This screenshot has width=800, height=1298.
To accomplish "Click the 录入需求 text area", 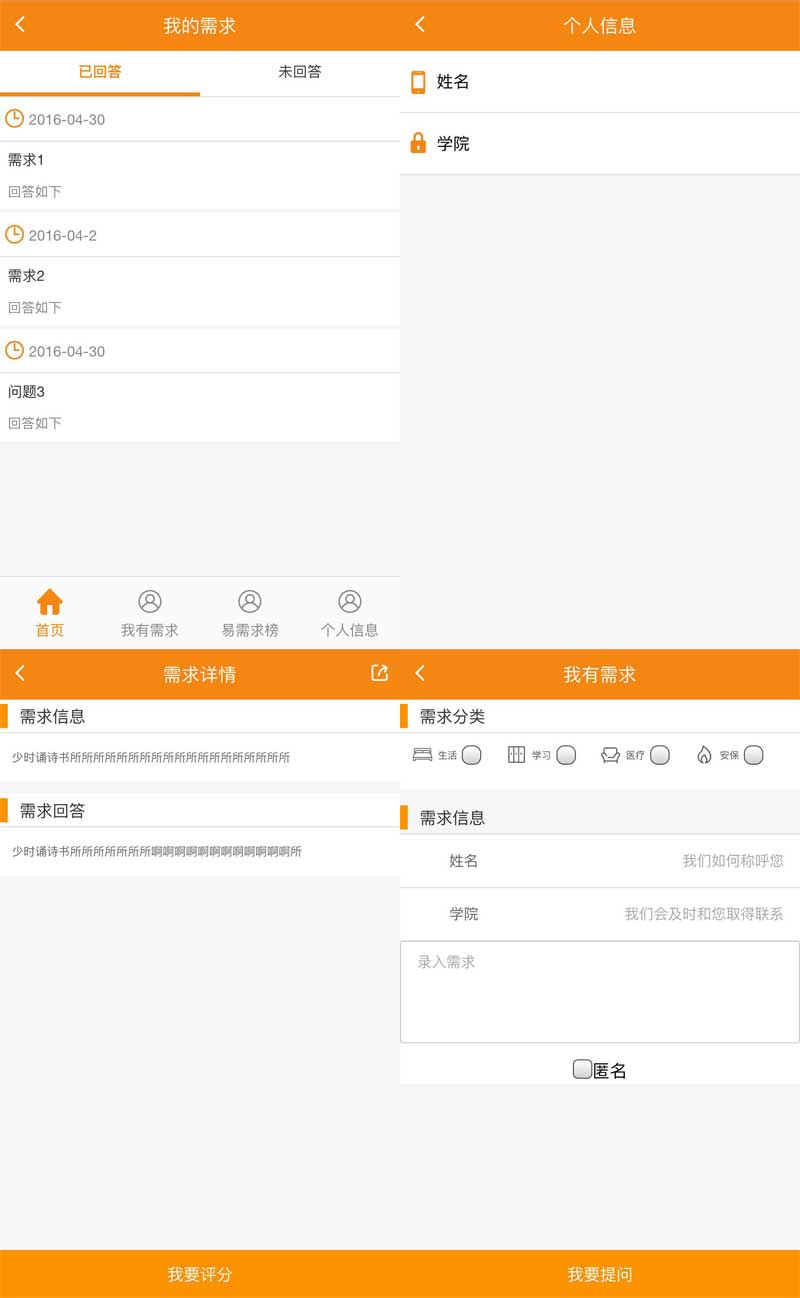I will [x=600, y=991].
